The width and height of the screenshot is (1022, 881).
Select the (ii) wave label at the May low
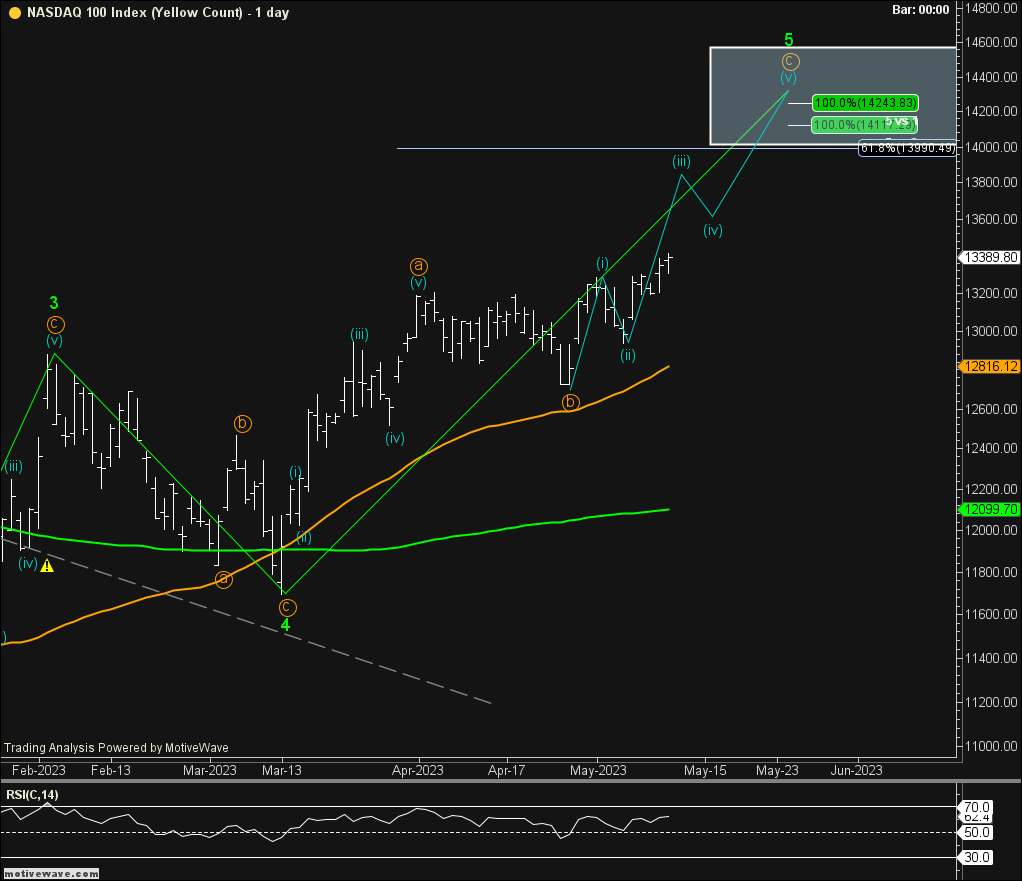coord(628,355)
